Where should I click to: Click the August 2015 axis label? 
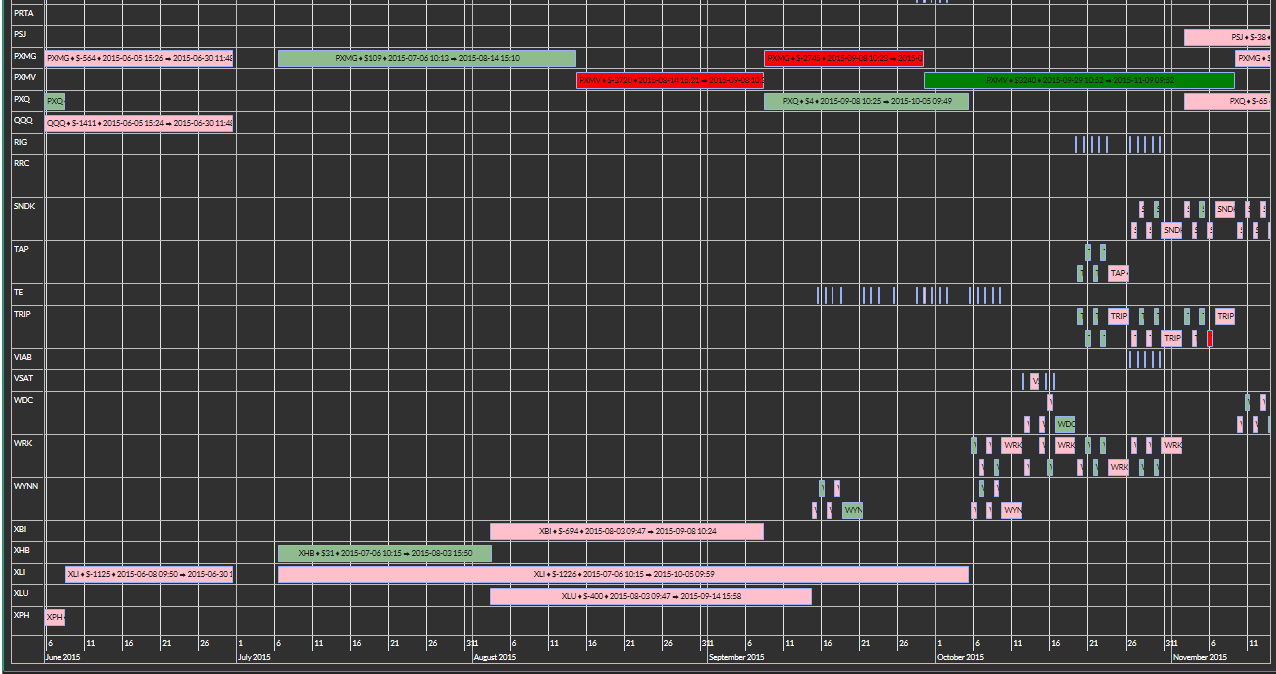(494, 657)
